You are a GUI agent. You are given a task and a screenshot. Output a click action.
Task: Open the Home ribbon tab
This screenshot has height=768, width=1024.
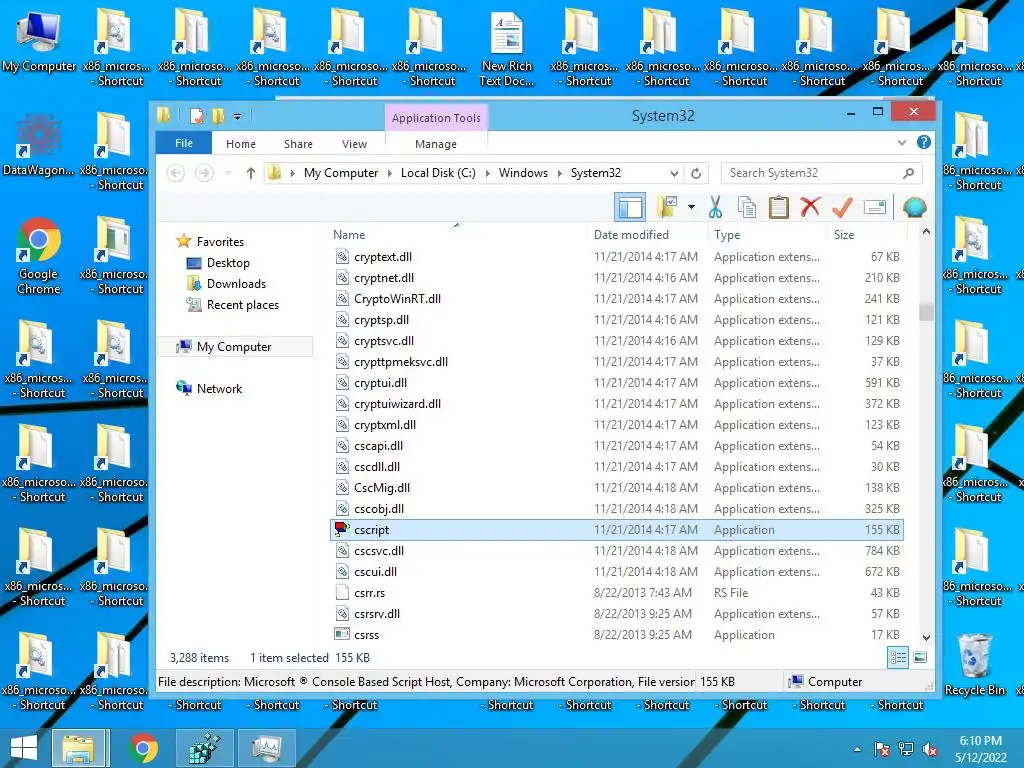(241, 144)
